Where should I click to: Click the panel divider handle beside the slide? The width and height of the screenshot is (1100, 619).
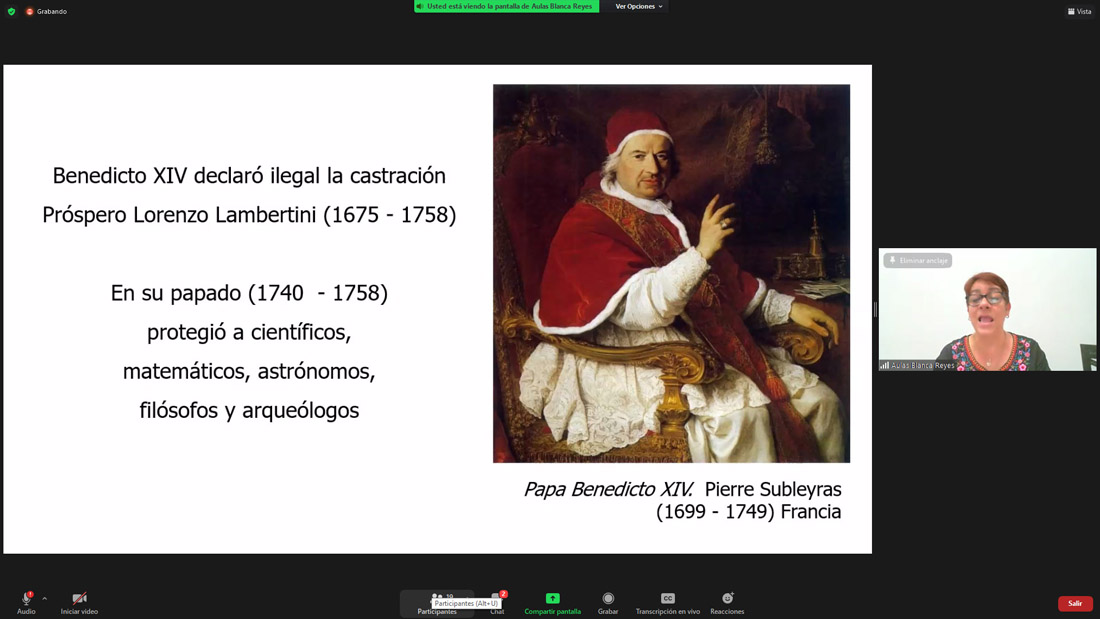click(x=875, y=310)
